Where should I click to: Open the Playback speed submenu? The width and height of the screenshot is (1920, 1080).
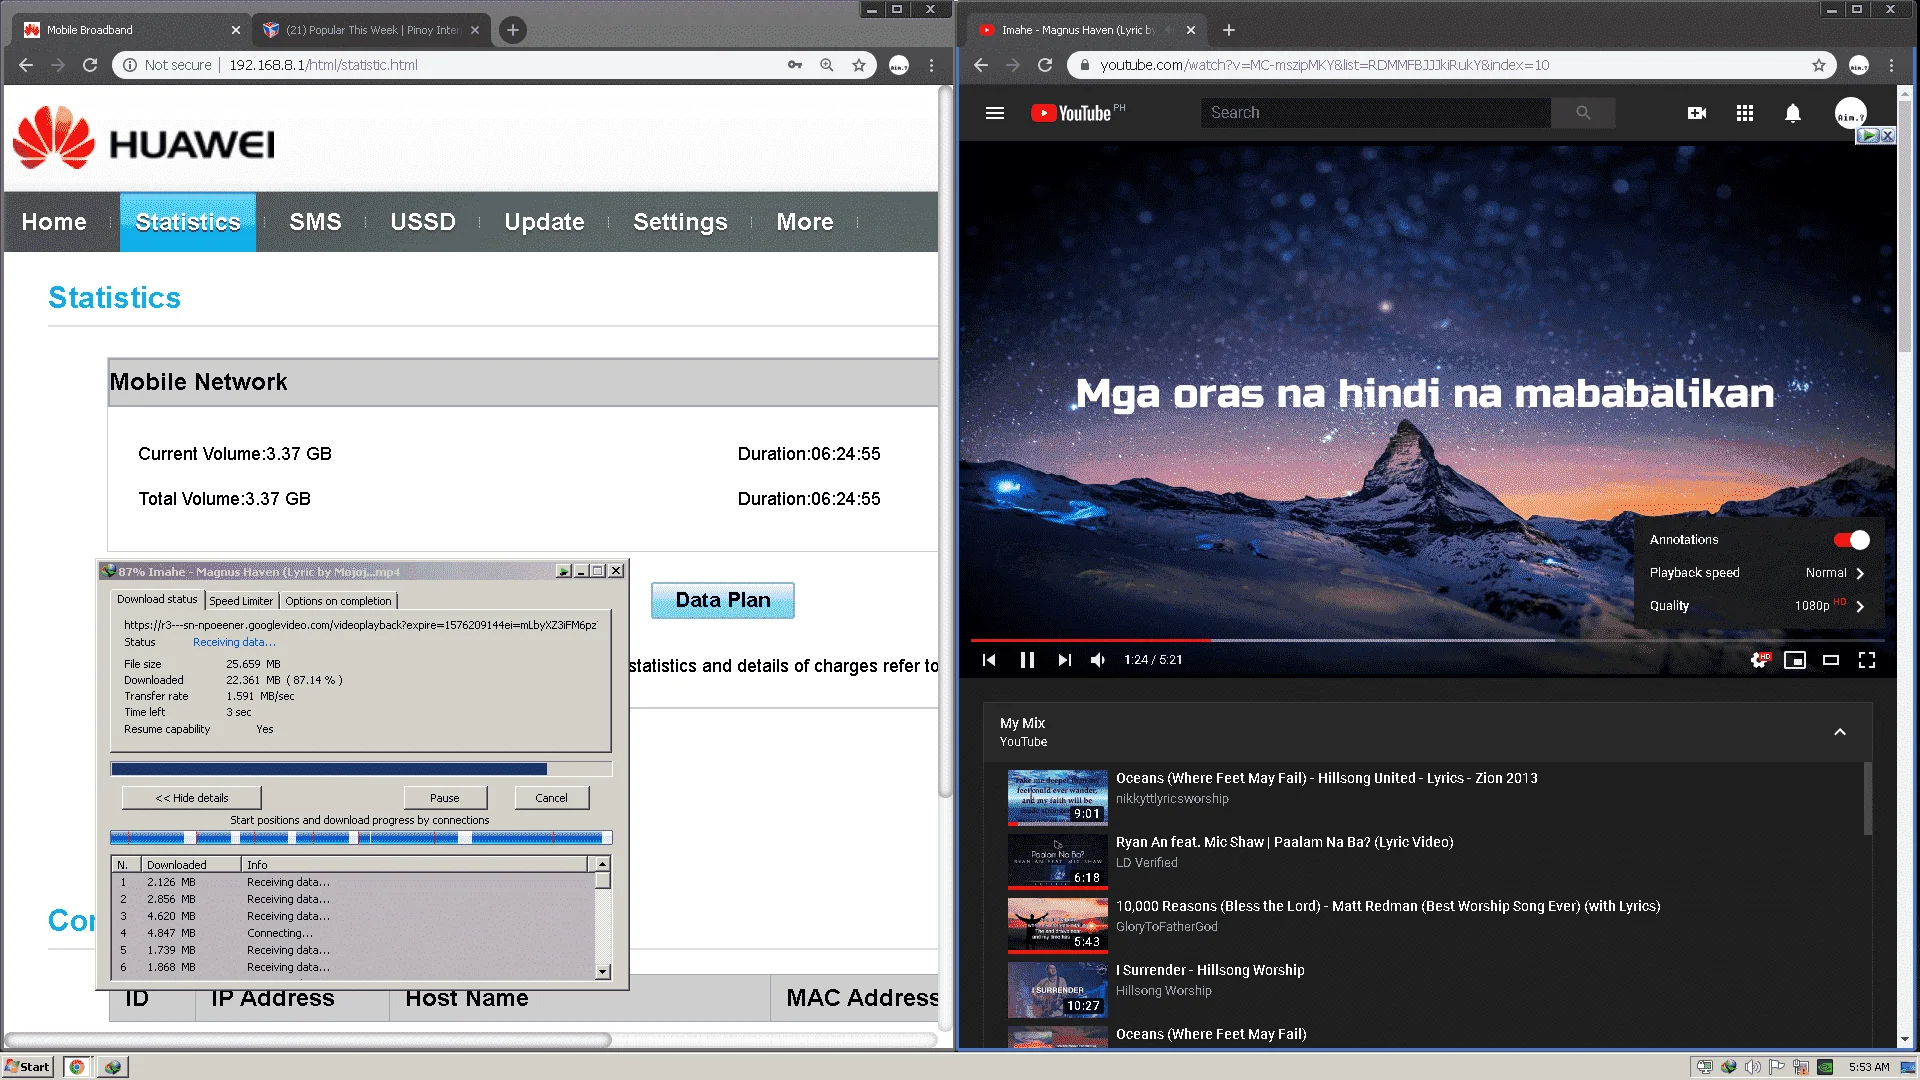pyautogui.click(x=1758, y=573)
